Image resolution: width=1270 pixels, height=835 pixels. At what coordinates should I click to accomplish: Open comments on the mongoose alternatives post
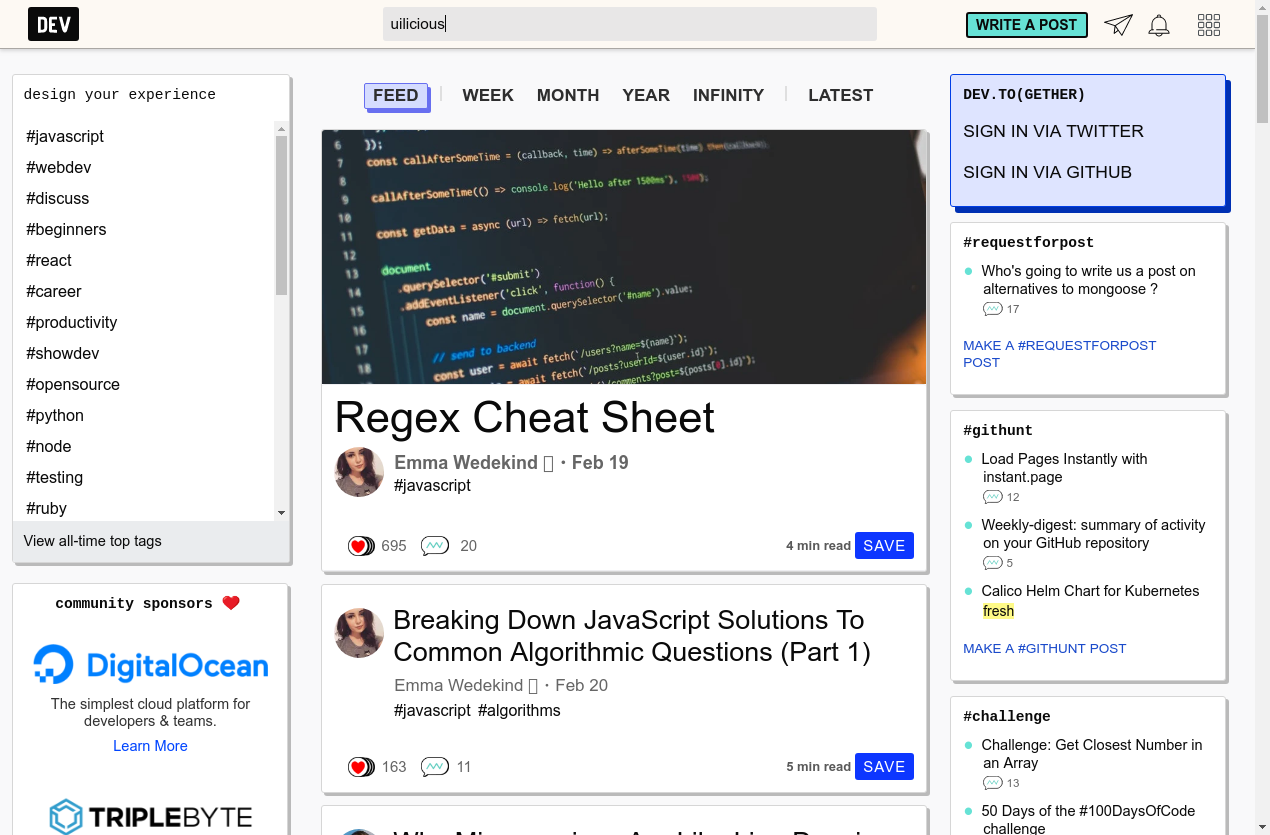click(x=993, y=309)
